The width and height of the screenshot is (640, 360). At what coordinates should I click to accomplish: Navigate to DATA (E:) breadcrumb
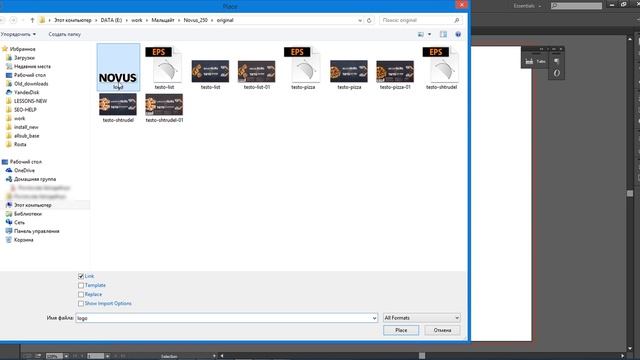coord(111,20)
